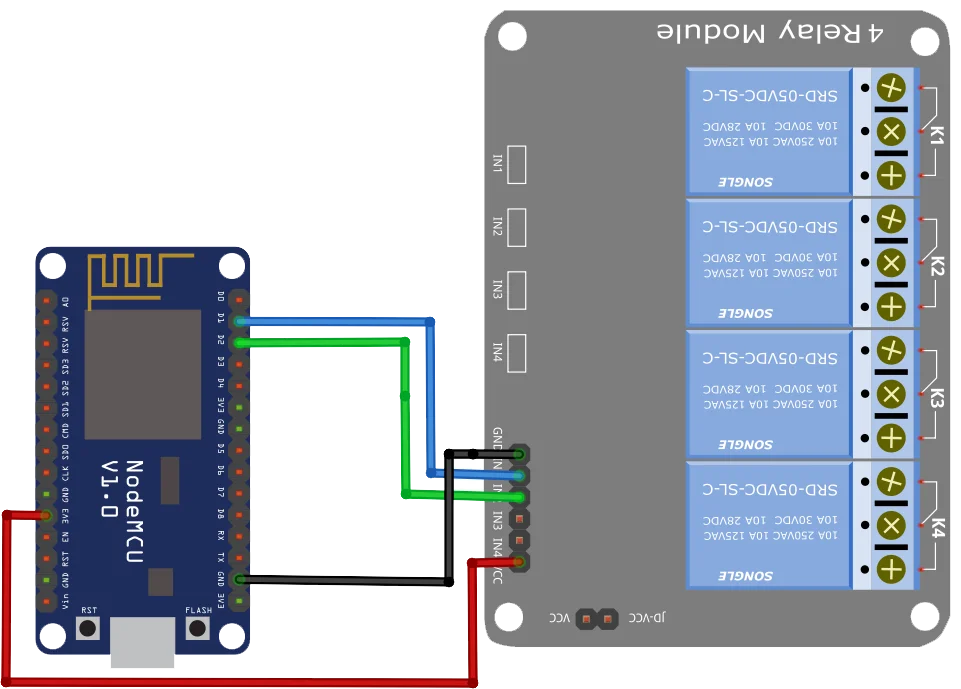
Task: Click the EN pin on the NodeMCU
Action: pos(47,537)
